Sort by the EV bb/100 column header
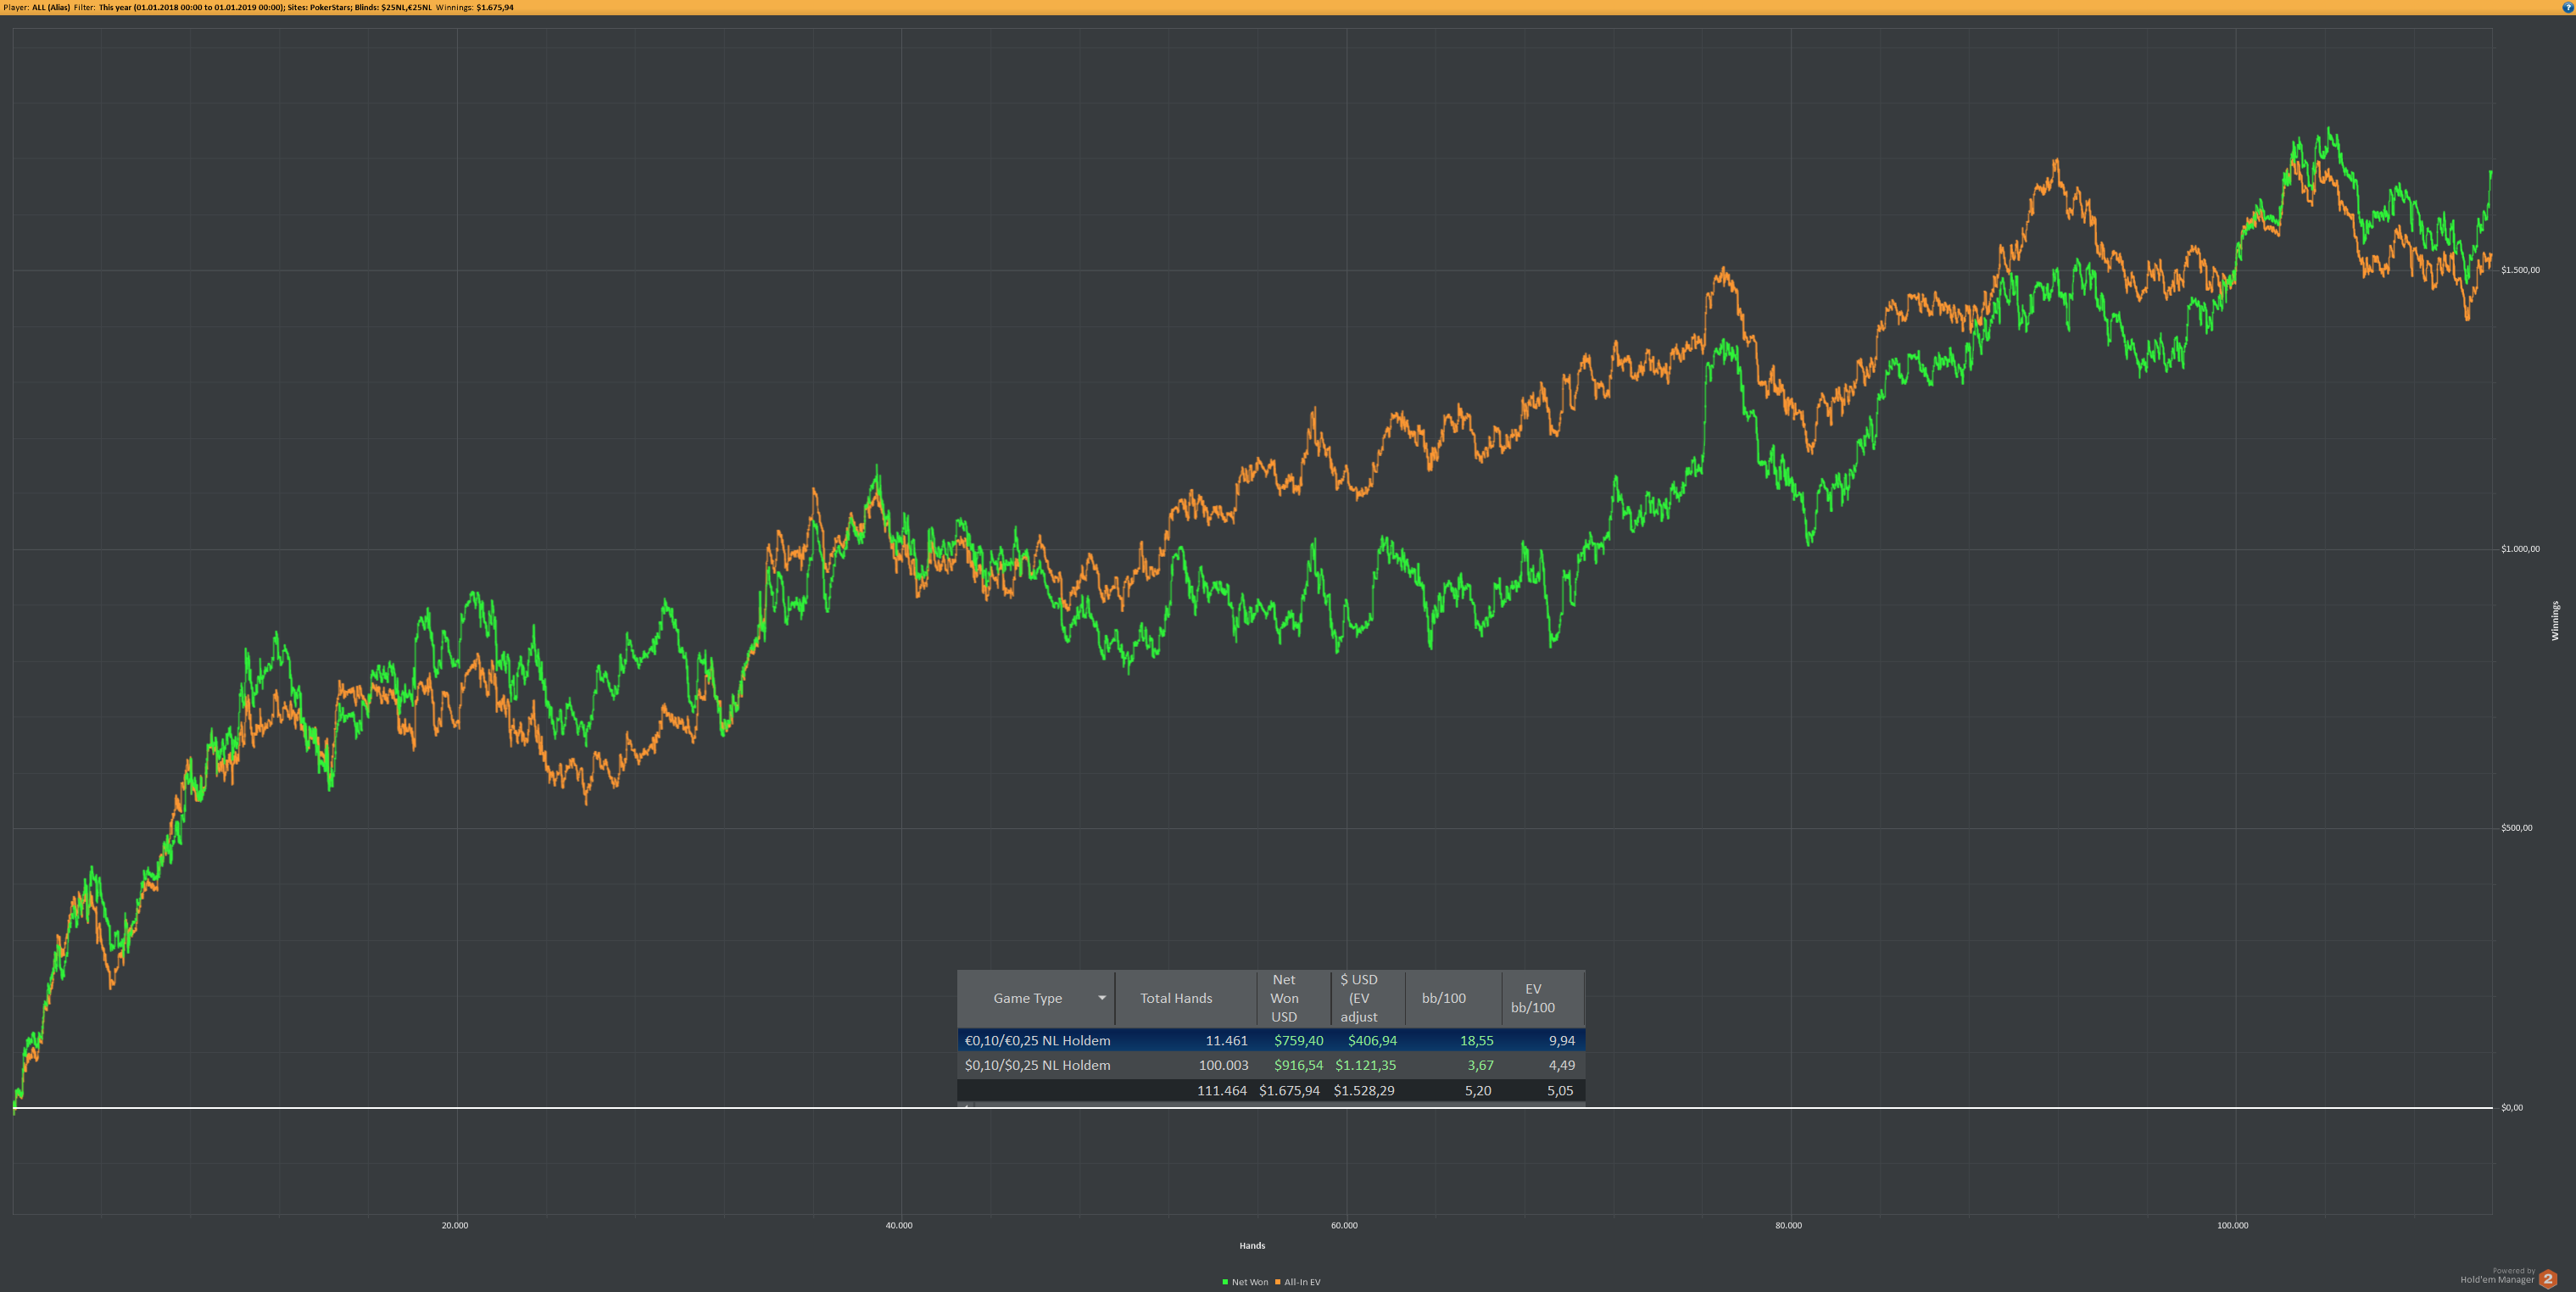The height and width of the screenshot is (1292, 2576). [1543, 998]
